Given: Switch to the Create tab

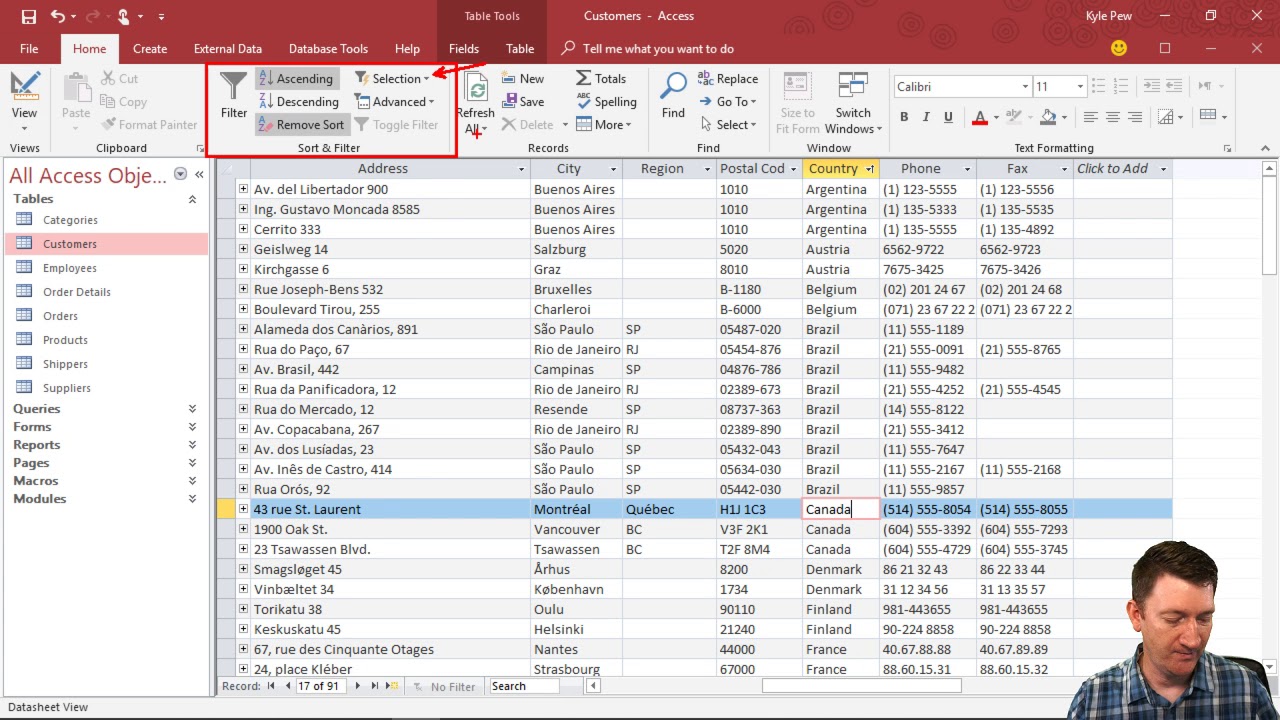Looking at the screenshot, I should 150,48.
